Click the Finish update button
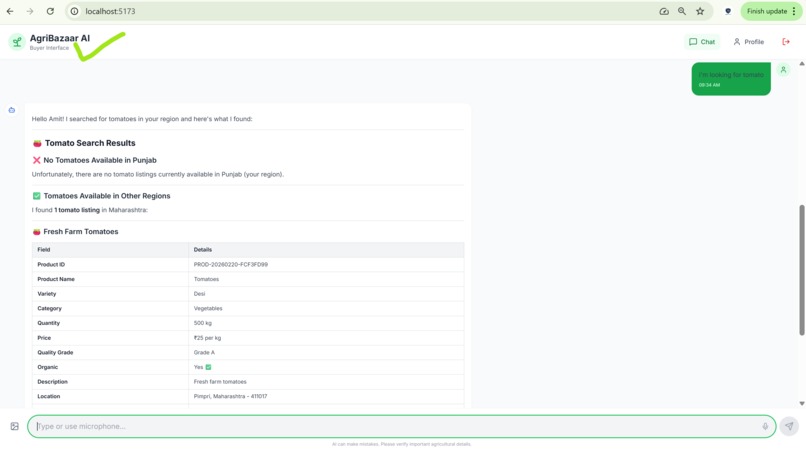 pos(771,11)
